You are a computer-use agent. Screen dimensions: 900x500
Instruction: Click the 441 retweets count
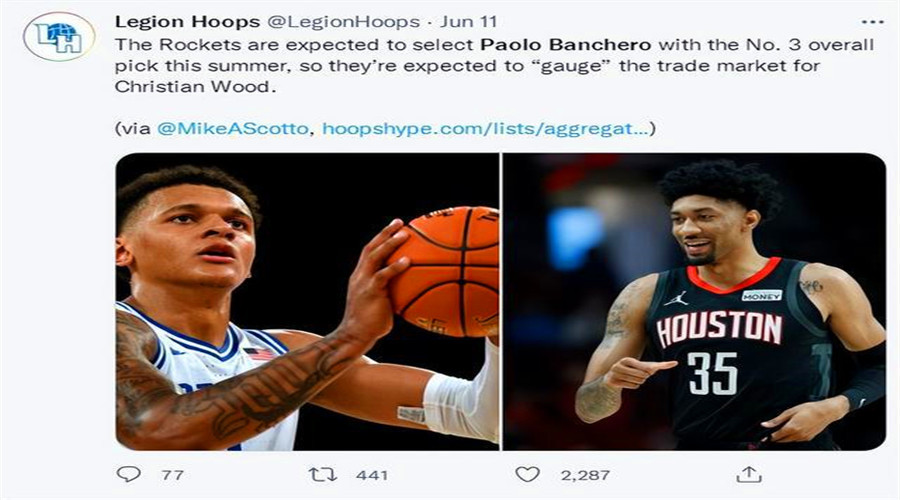(371, 475)
